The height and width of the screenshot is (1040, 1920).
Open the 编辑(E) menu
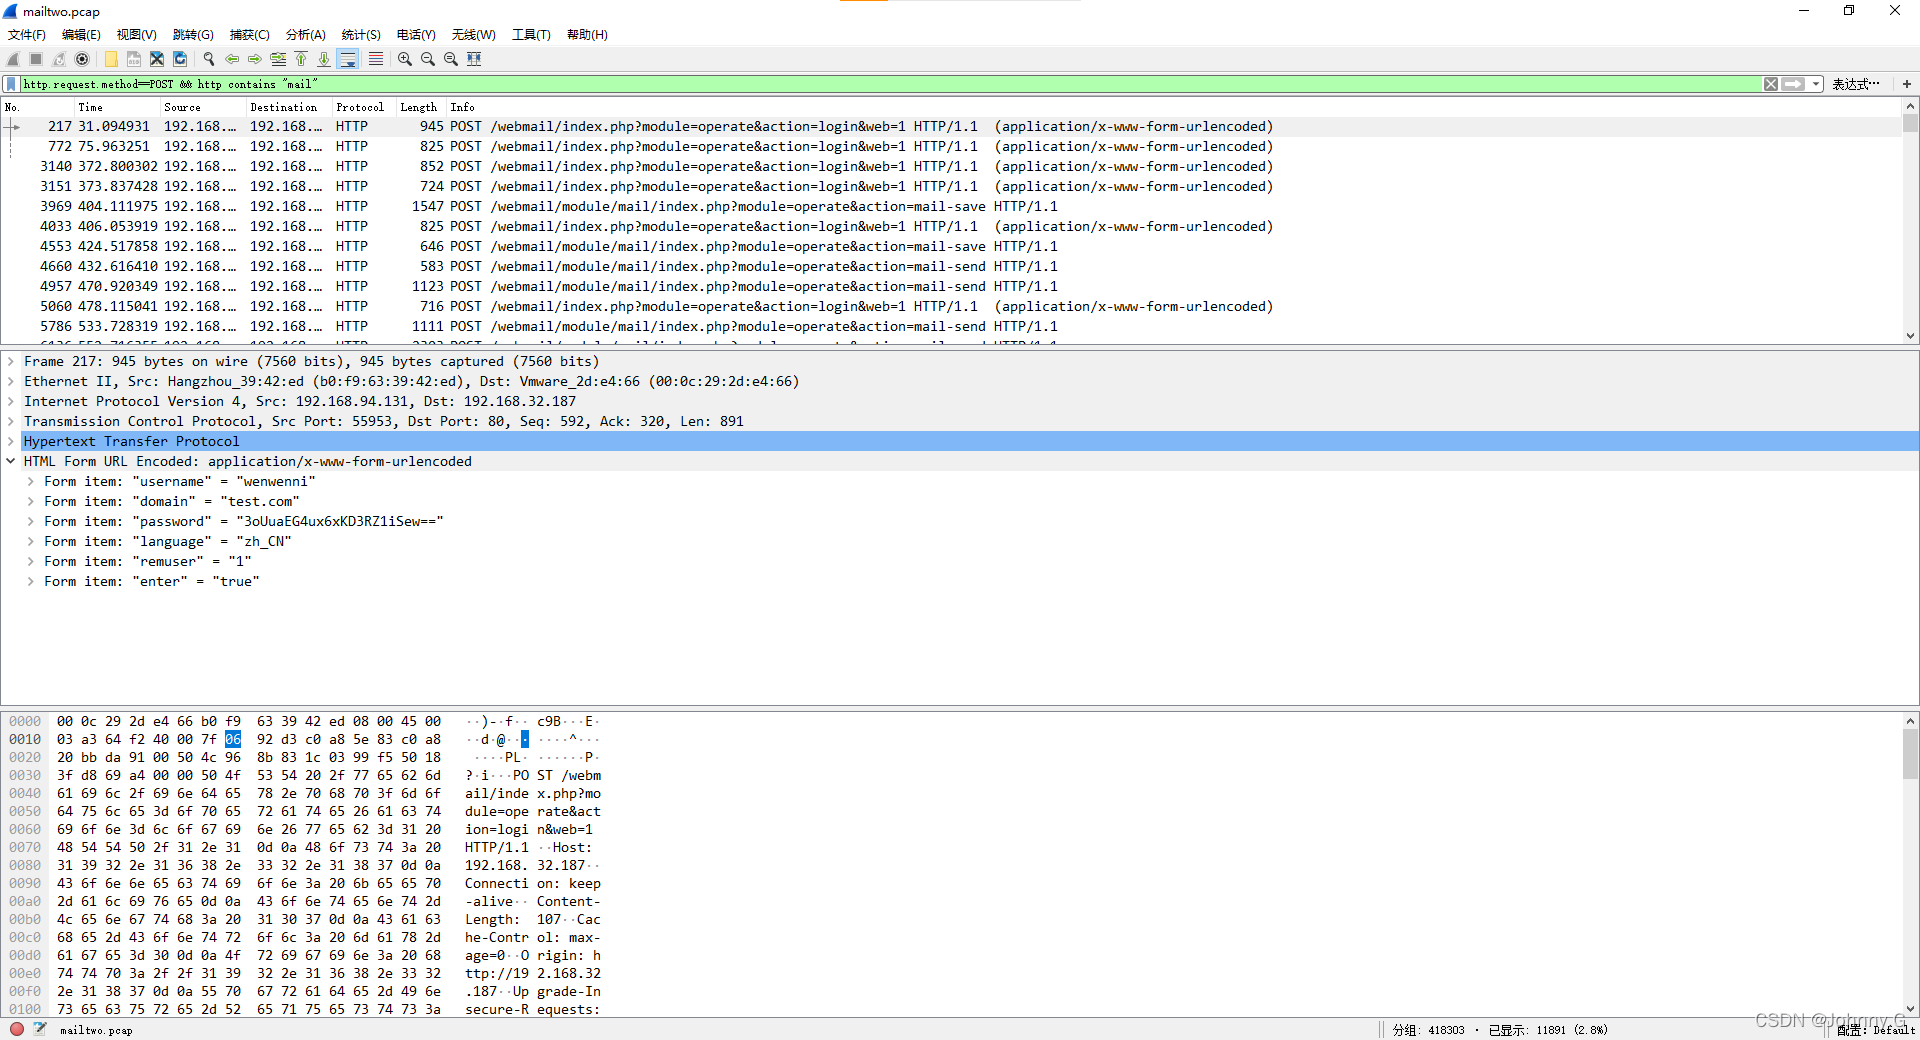click(81, 35)
